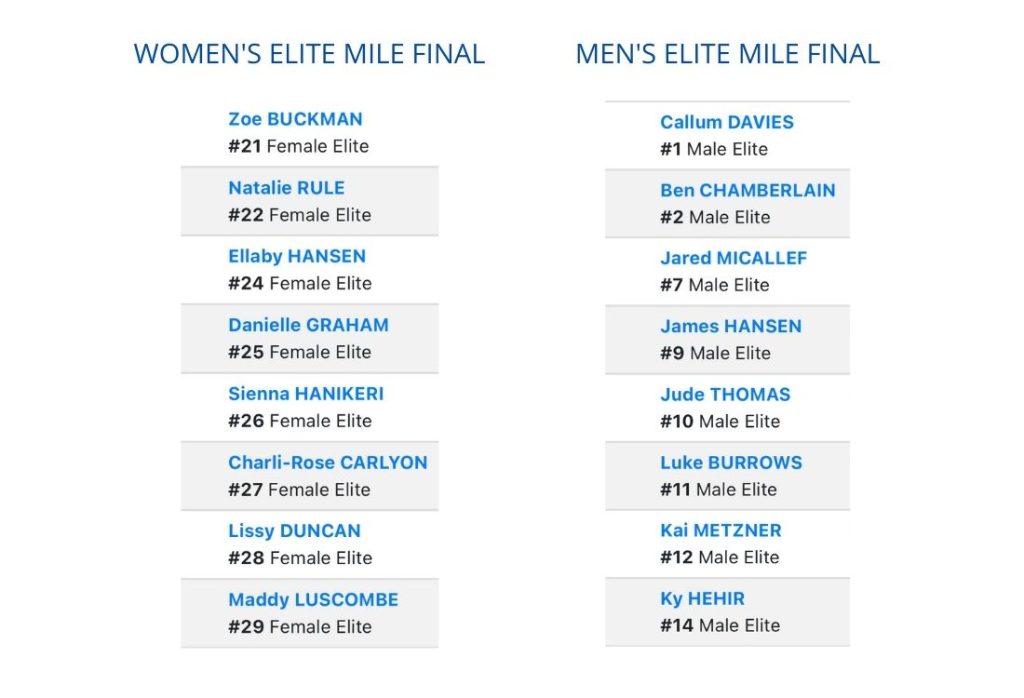Click Women's Elite Mile Final heading
This screenshot has height=698, width=1024.
[x=310, y=54]
